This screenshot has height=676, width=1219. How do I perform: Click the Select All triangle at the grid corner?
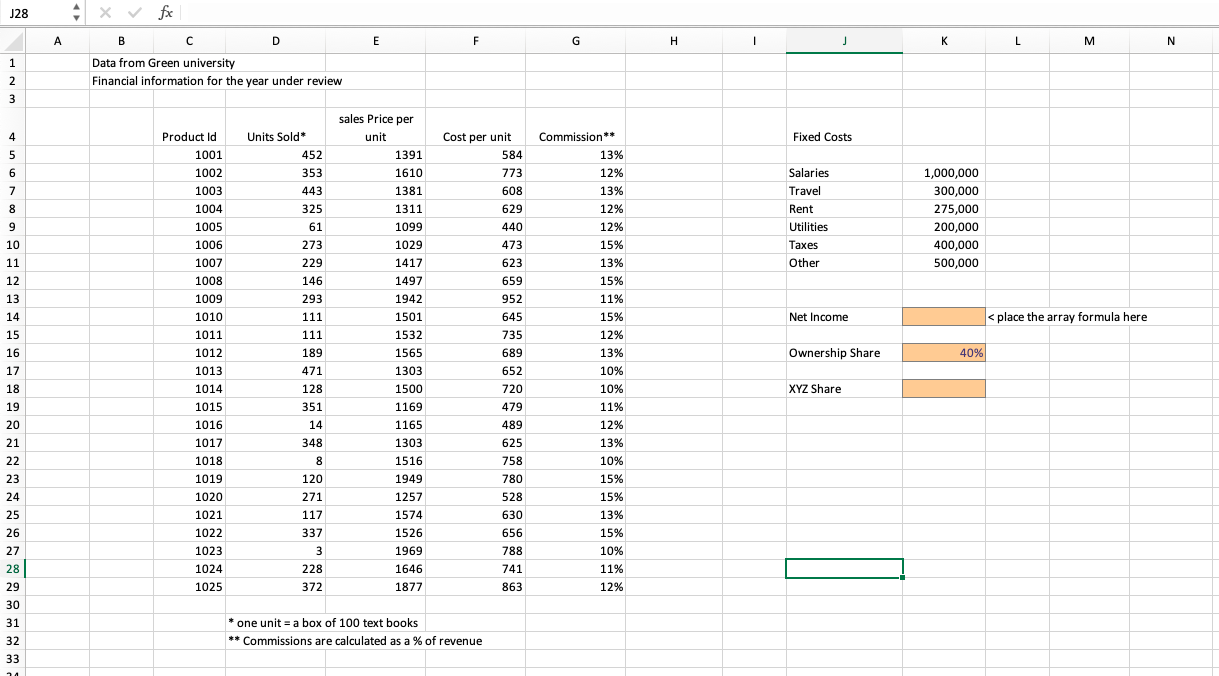pyautogui.click(x=11, y=41)
